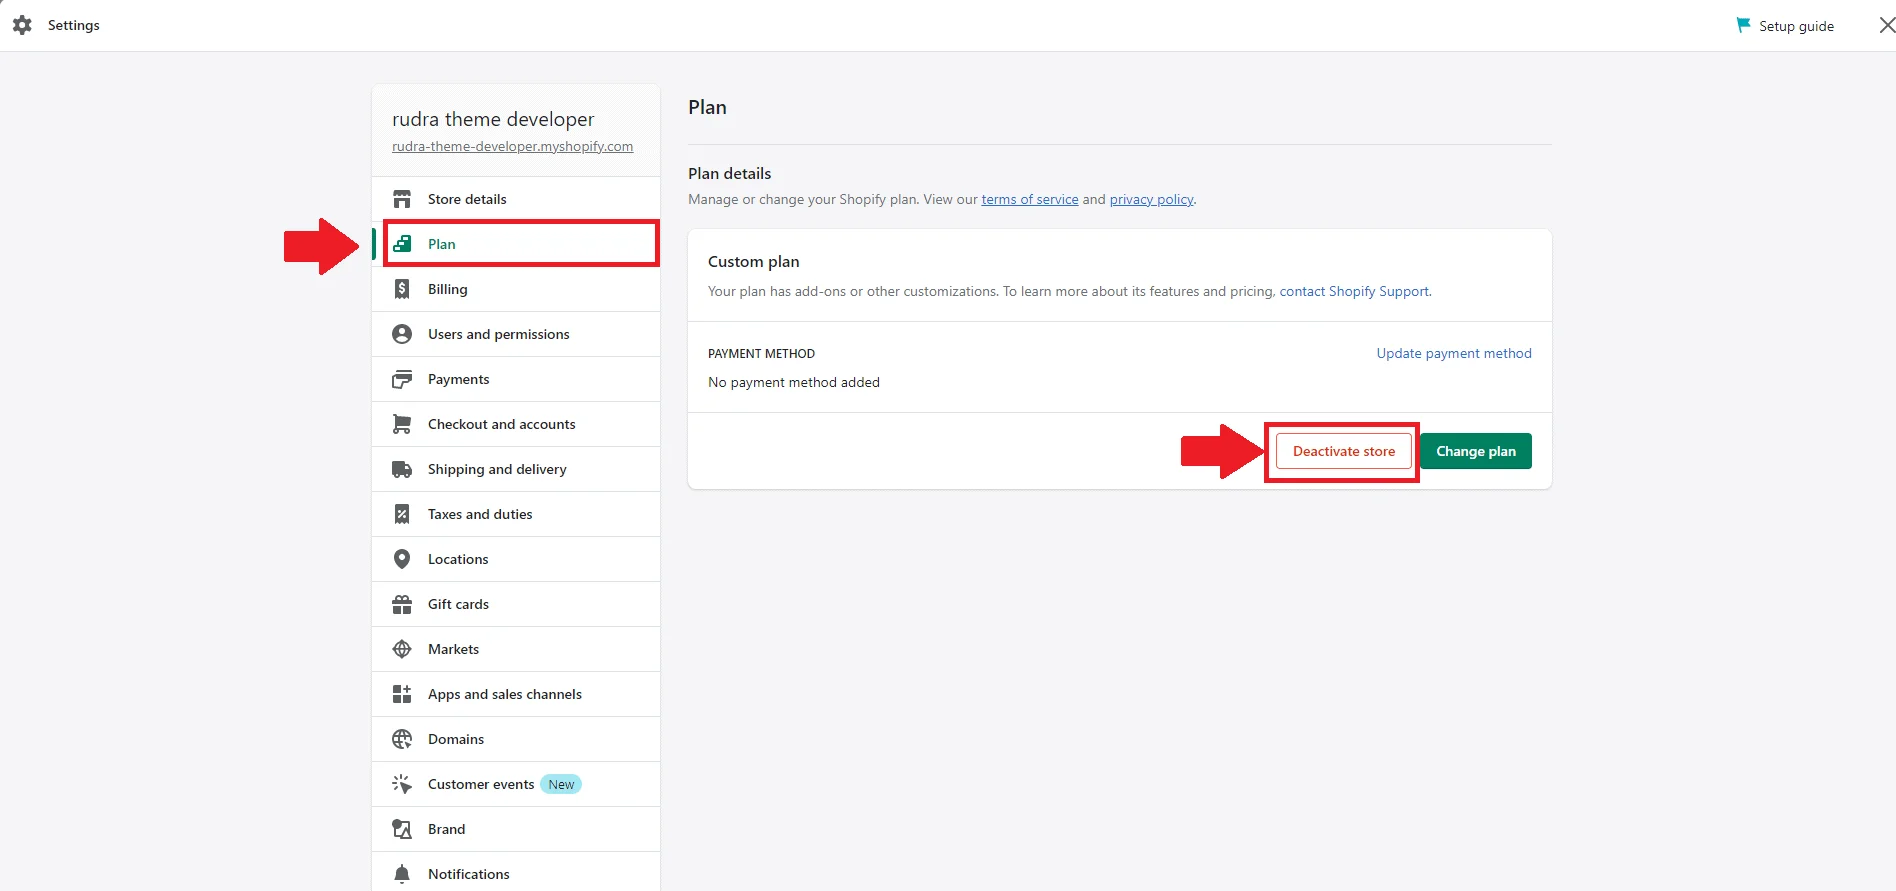This screenshot has width=1896, height=891.
Task: Click the Customer events sparkle icon
Action: (402, 784)
